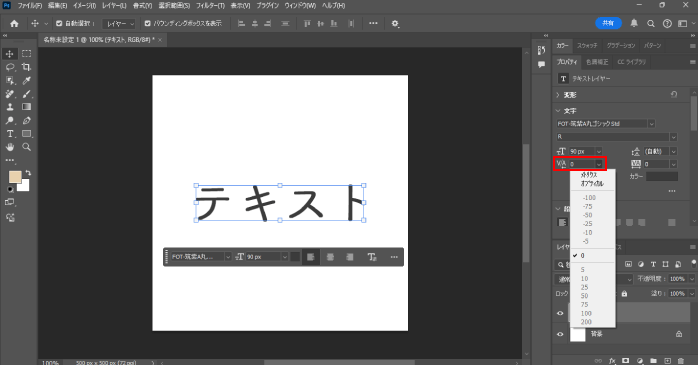Select the Dodge tool
The width and height of the screenshot is (698, 365).
pyautogui.click(x=10, y=121)
